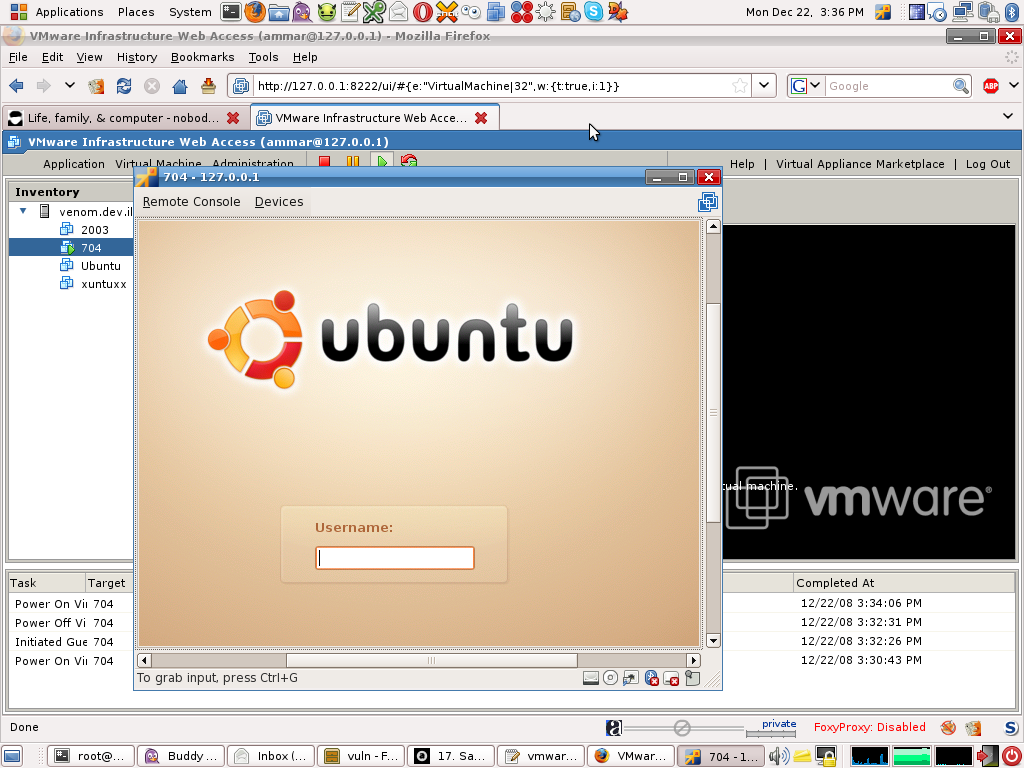Click the private slider in status bar

pyautogui.click(x=771, y=728)
